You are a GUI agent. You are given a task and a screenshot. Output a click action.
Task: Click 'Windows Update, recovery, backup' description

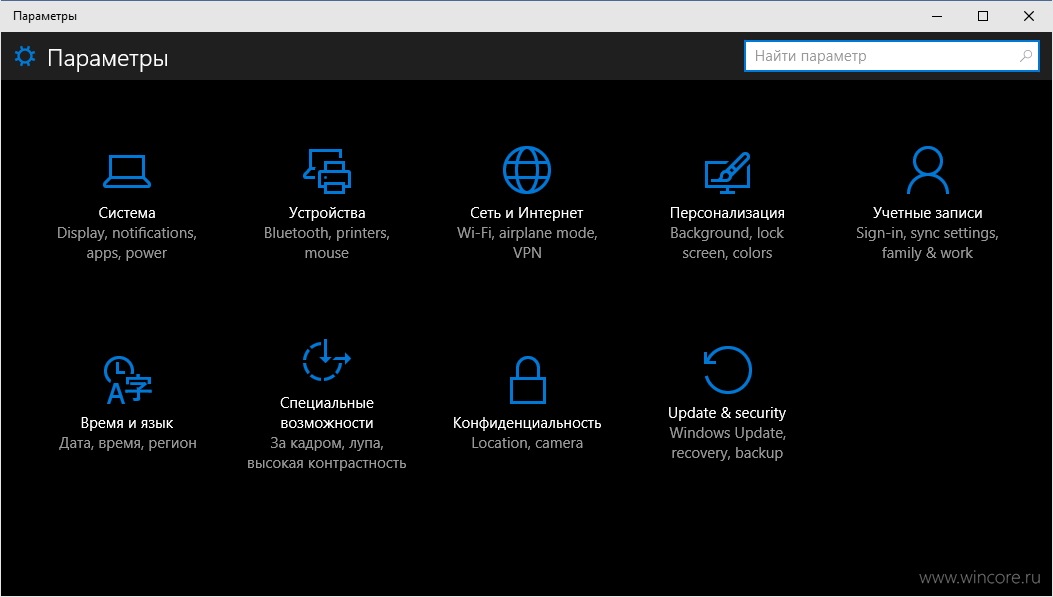(727, 443)
